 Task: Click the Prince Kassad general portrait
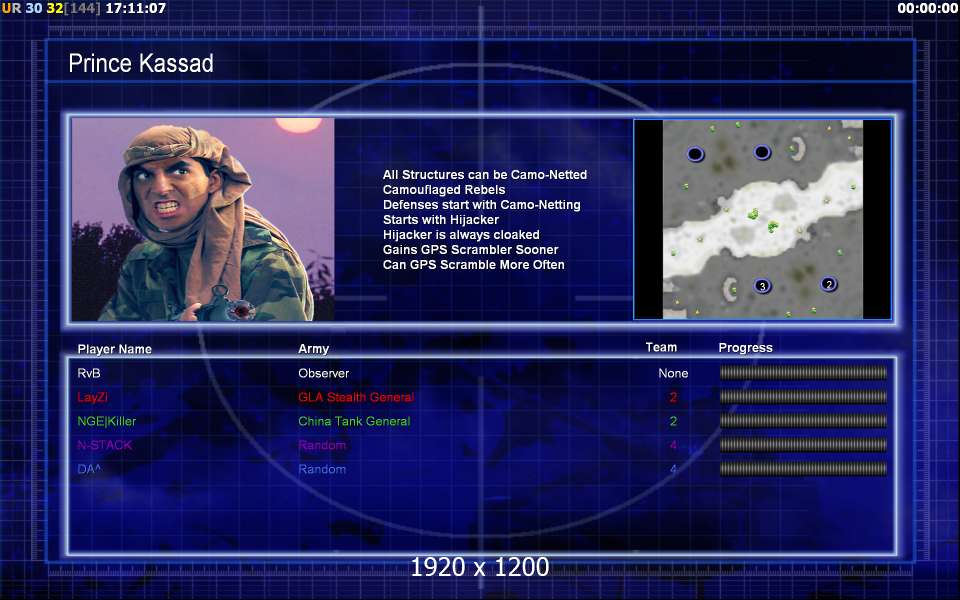[x=203, y=219]
